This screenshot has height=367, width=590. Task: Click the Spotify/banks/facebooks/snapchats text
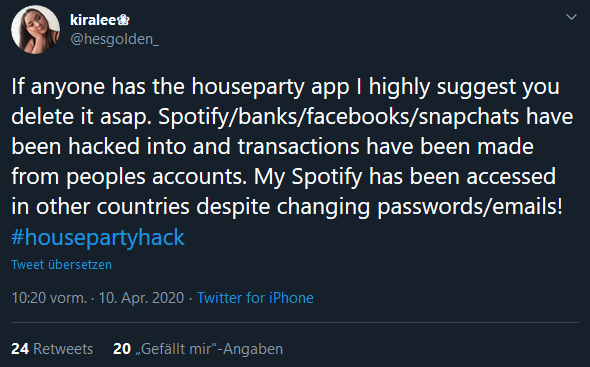coord(339,117)
